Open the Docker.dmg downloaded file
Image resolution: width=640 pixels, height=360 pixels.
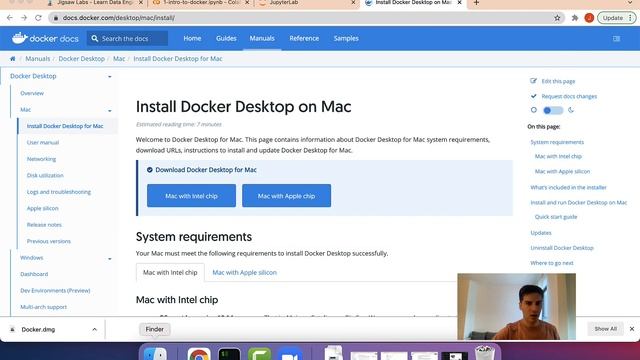38,329
